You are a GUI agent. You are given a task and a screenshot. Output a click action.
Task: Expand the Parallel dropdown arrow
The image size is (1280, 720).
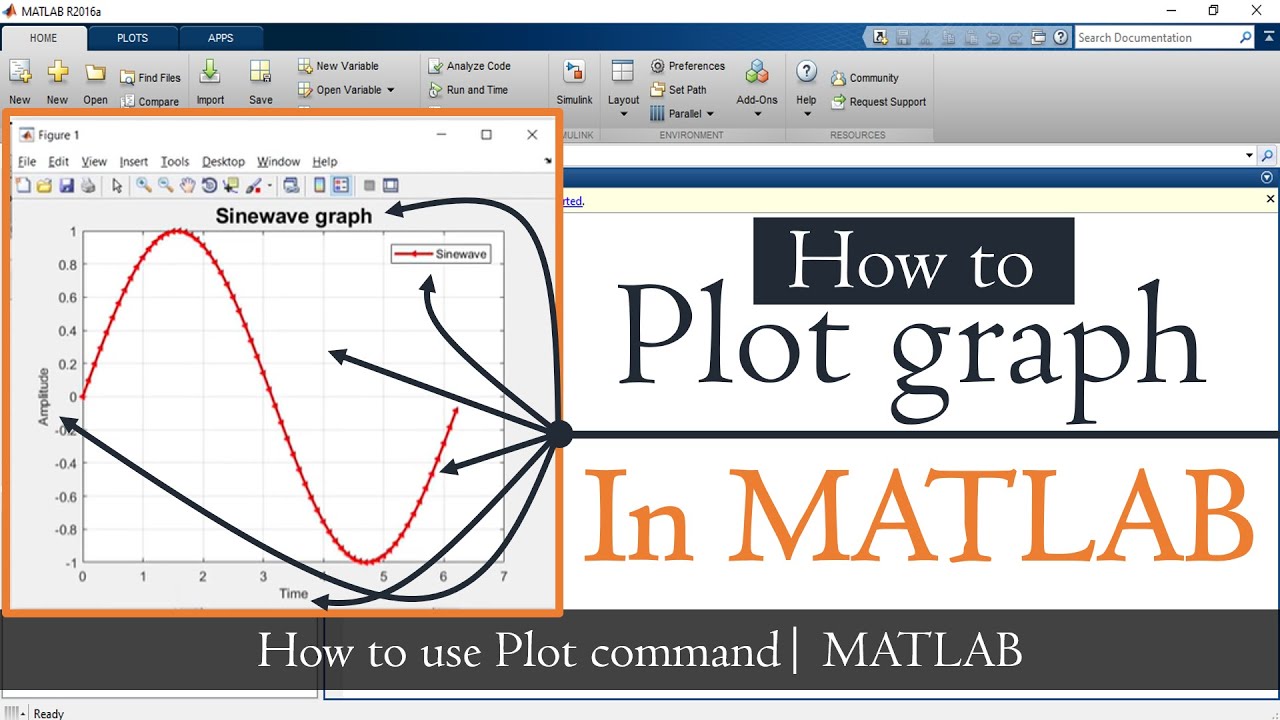point(710,114)
